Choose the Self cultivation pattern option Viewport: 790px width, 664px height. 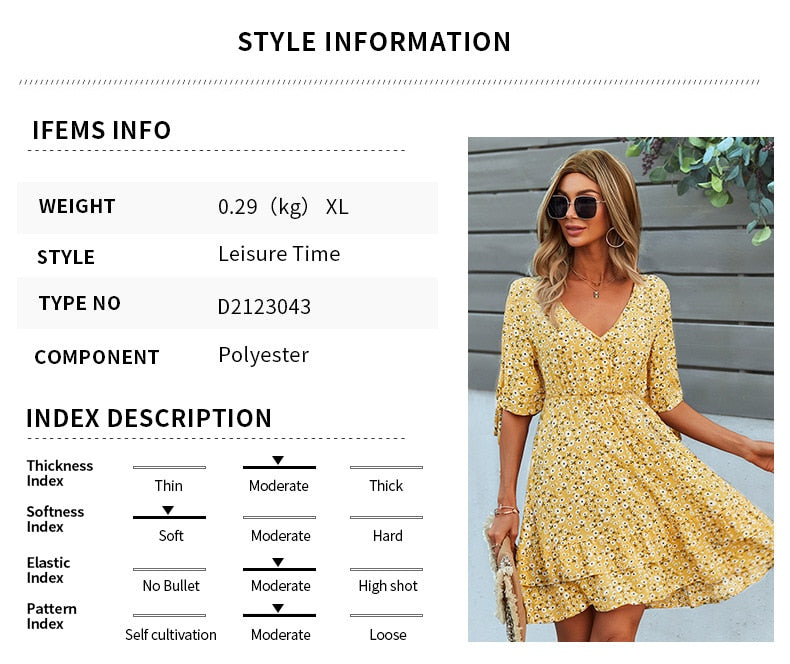171,635
